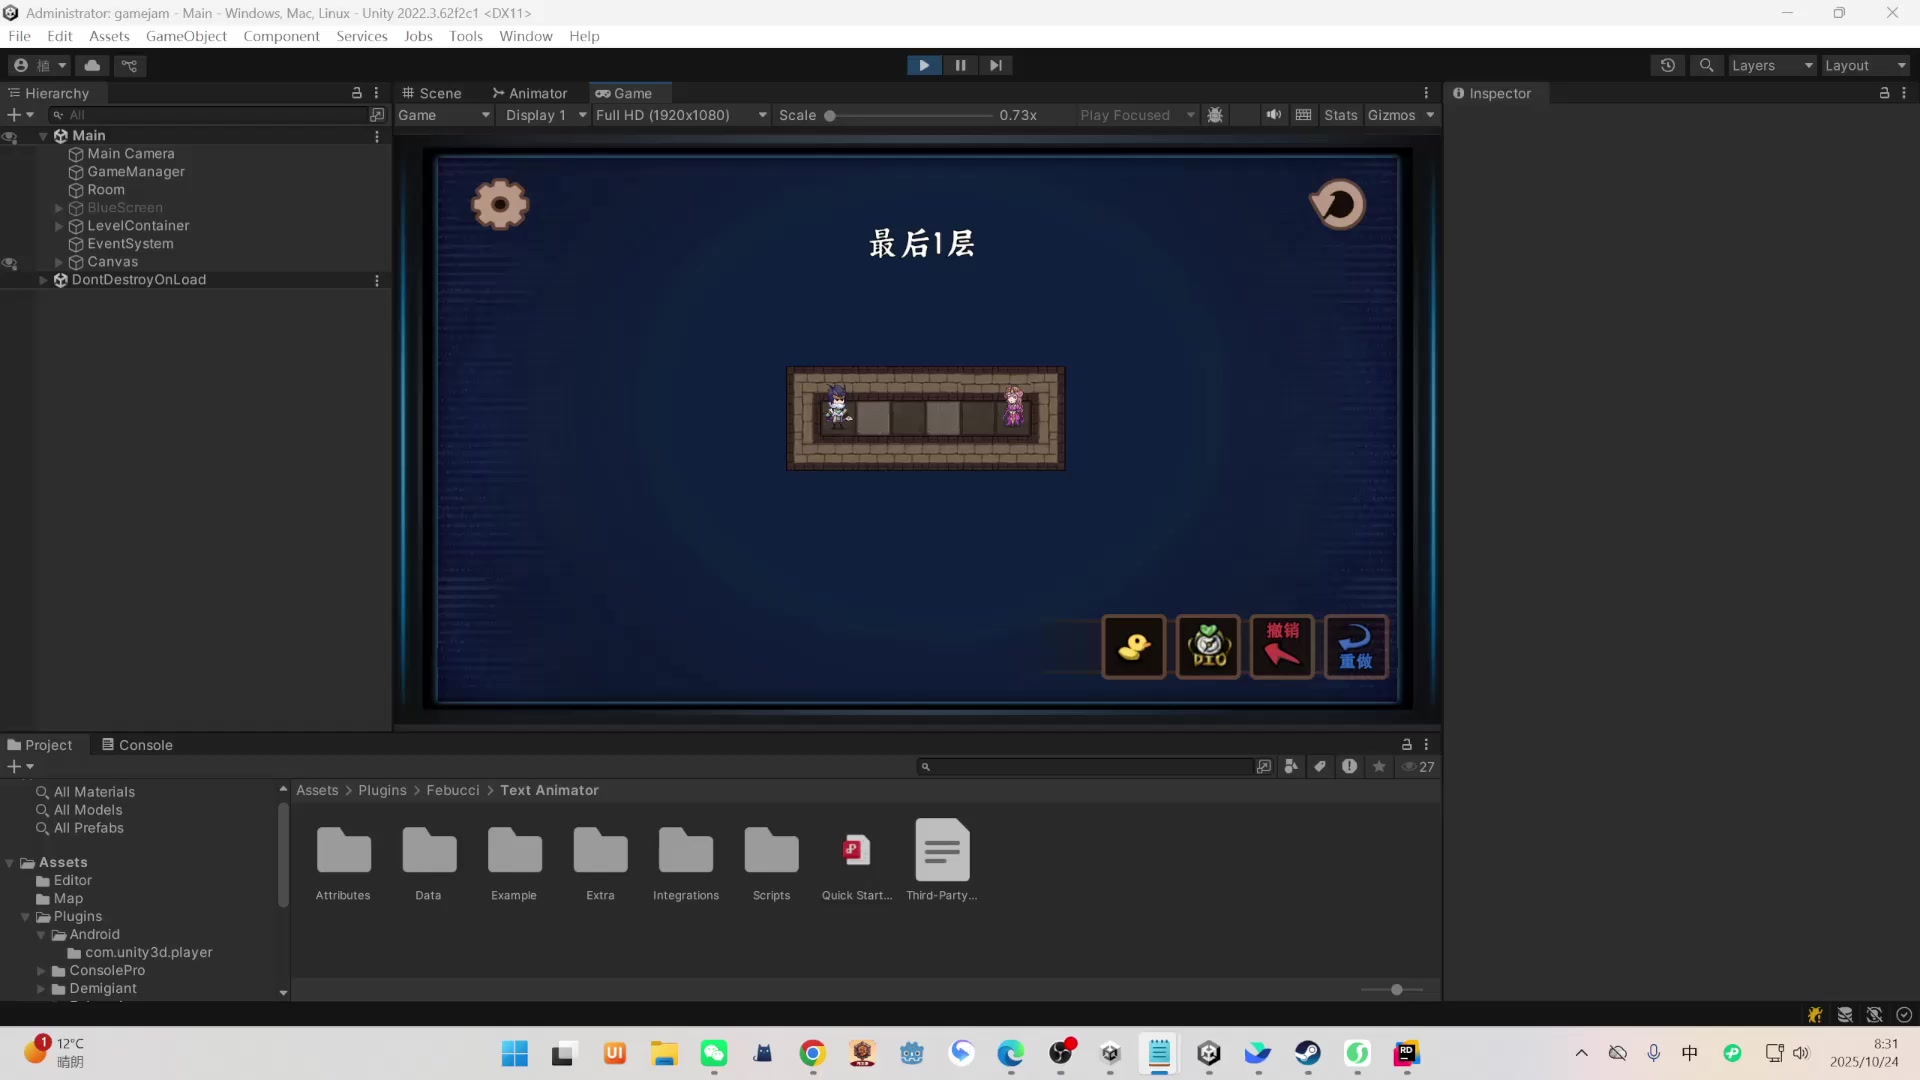Open the Undo History icon
The height and width of the screenshot is (1080, 1920).
tap(1667, 65)
